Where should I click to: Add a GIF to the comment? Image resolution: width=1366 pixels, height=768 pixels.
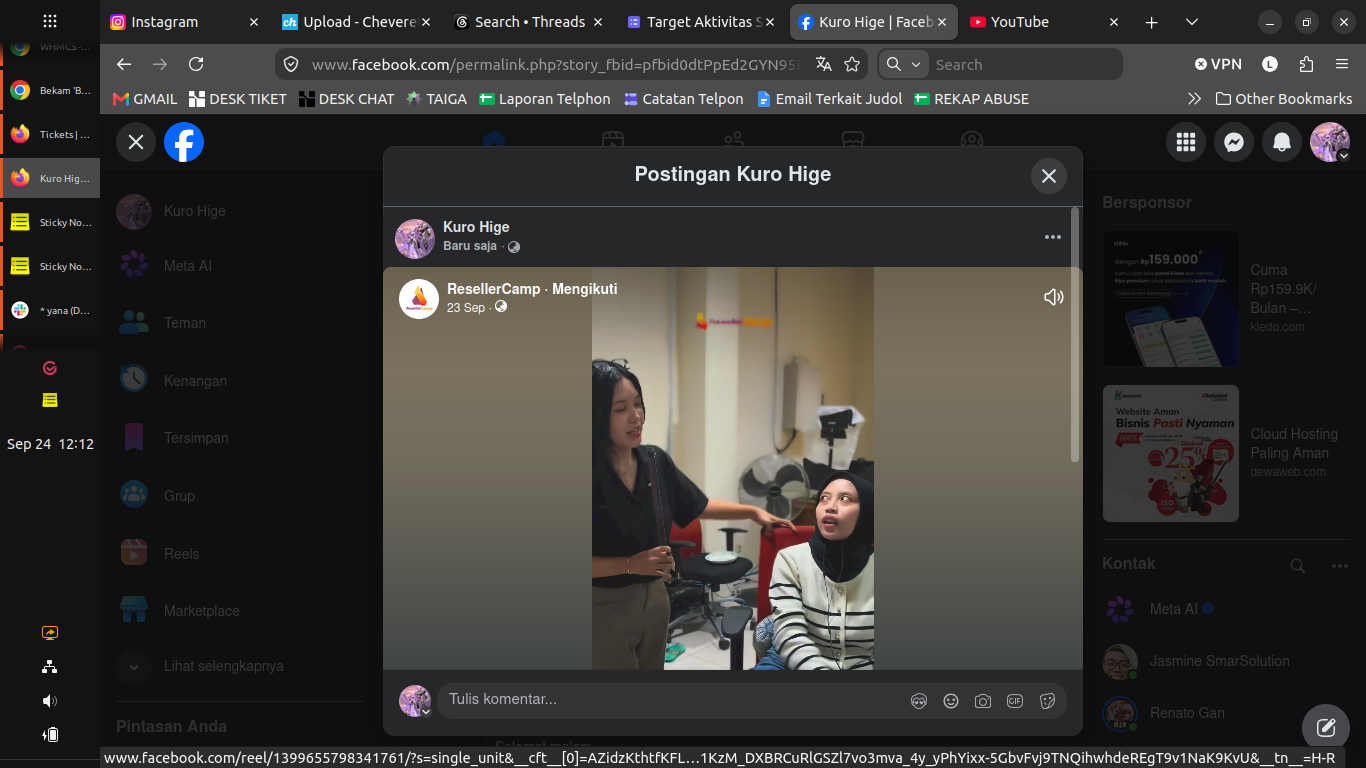point(1015,701)
